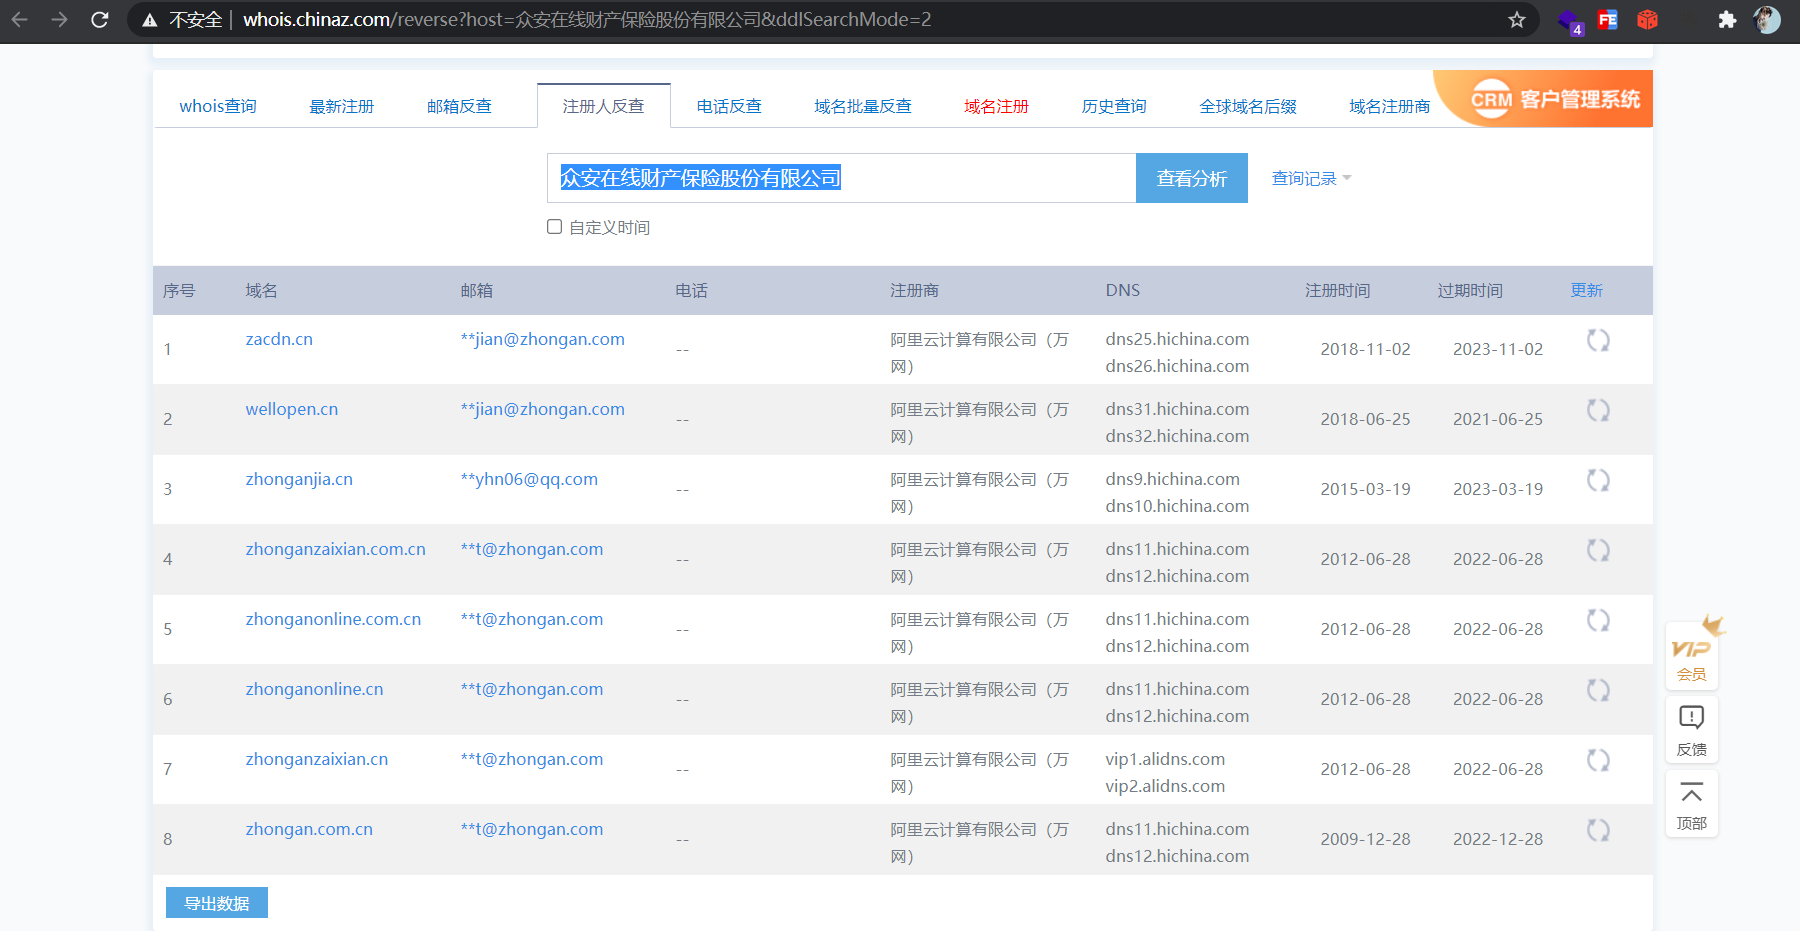Open the zhonganjia.cn domain link
This screenshot has width=1800, height=931.
[x=299, y=480]
